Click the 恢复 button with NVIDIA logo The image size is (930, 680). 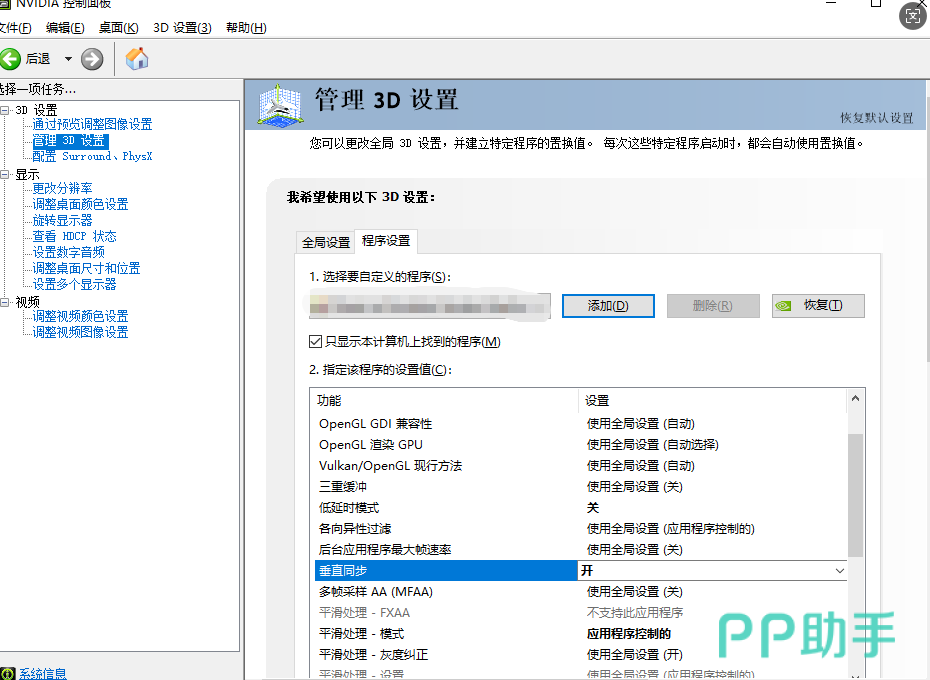(818, 306)
